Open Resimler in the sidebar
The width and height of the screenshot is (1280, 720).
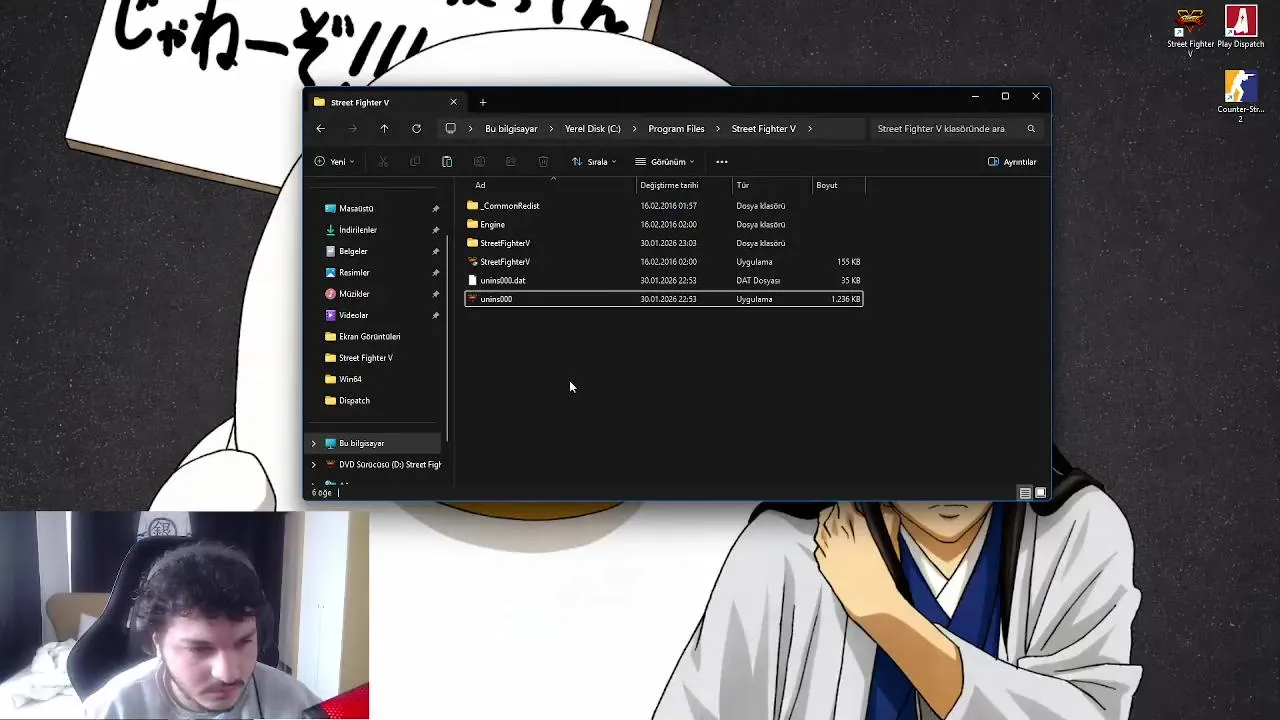354,273
